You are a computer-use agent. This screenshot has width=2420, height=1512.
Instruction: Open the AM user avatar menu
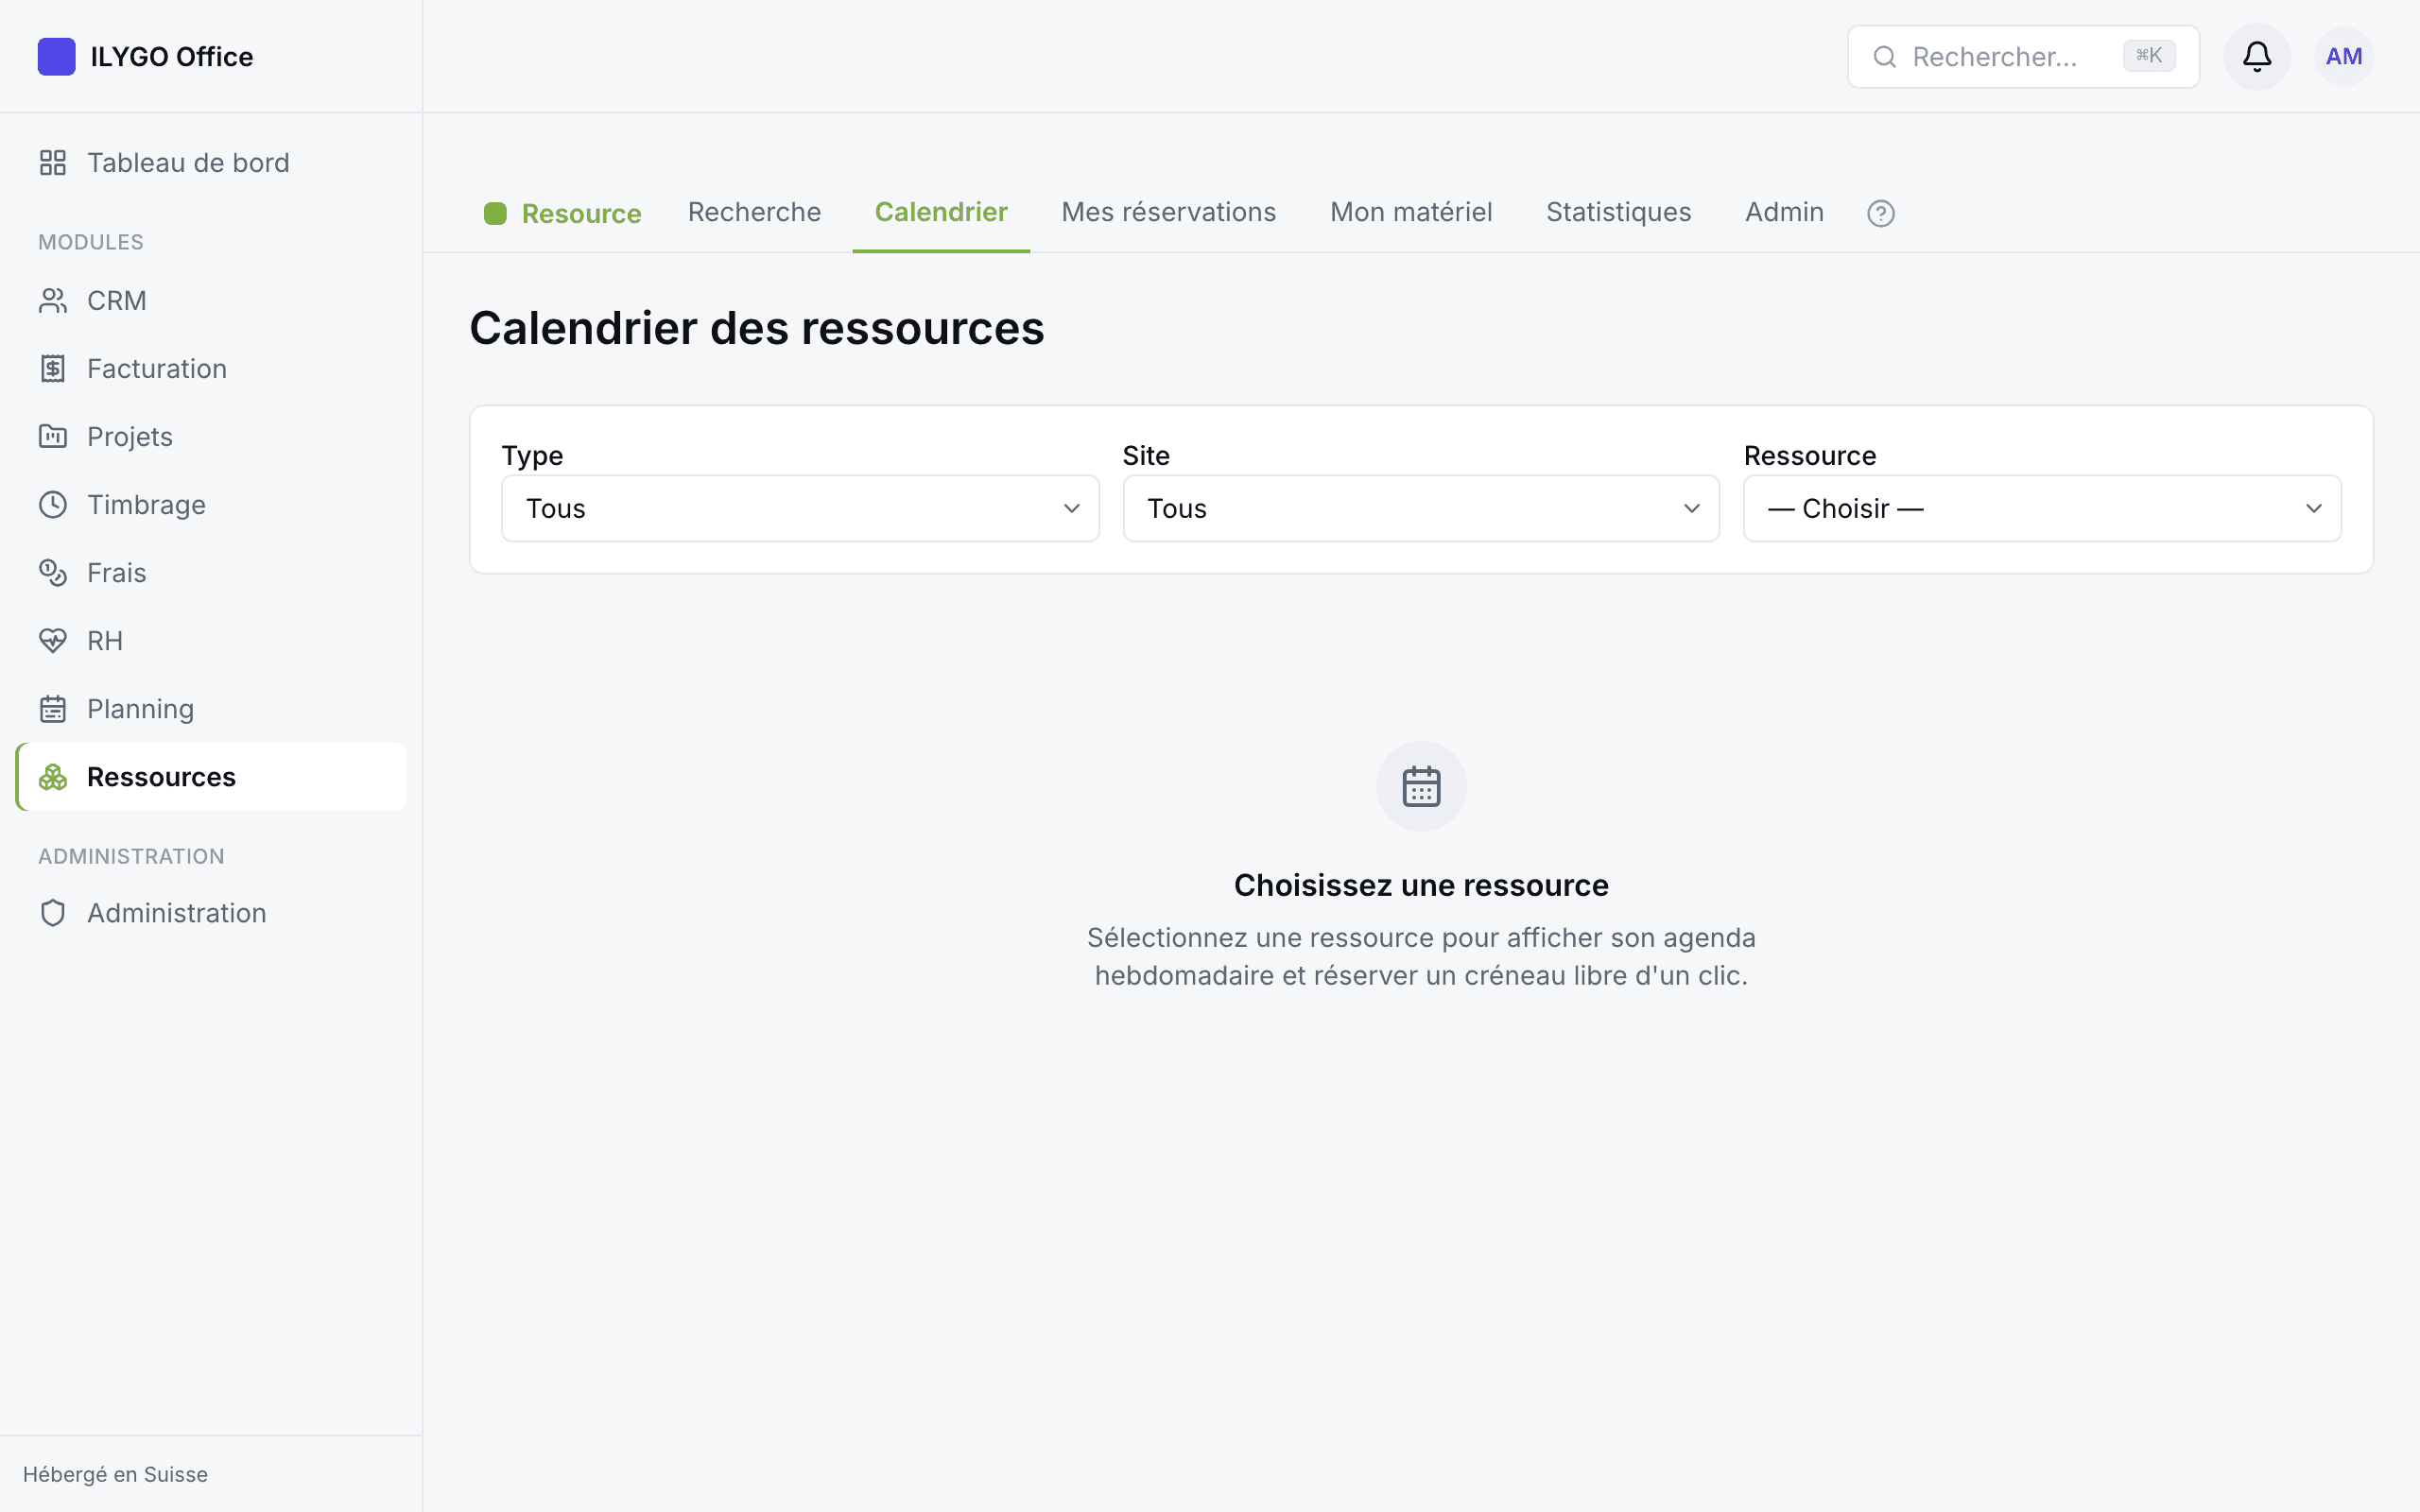pos(2344,56)
